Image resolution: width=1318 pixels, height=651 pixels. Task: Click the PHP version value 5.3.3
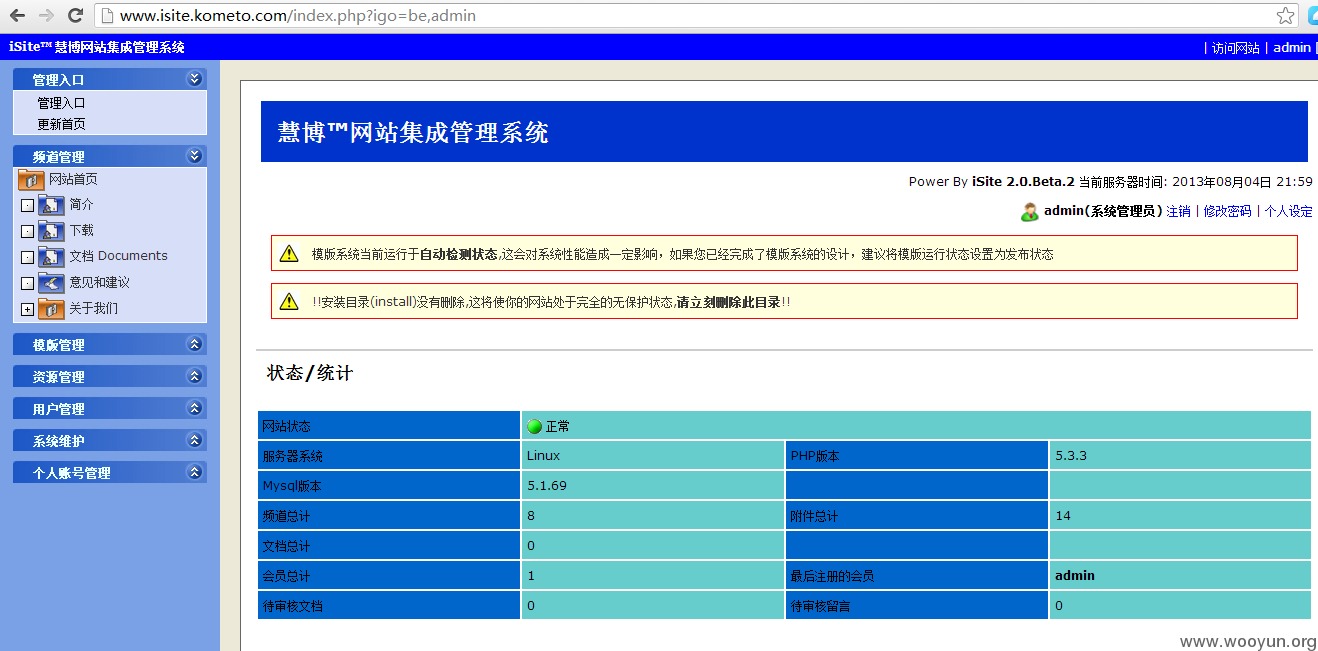1071,456
